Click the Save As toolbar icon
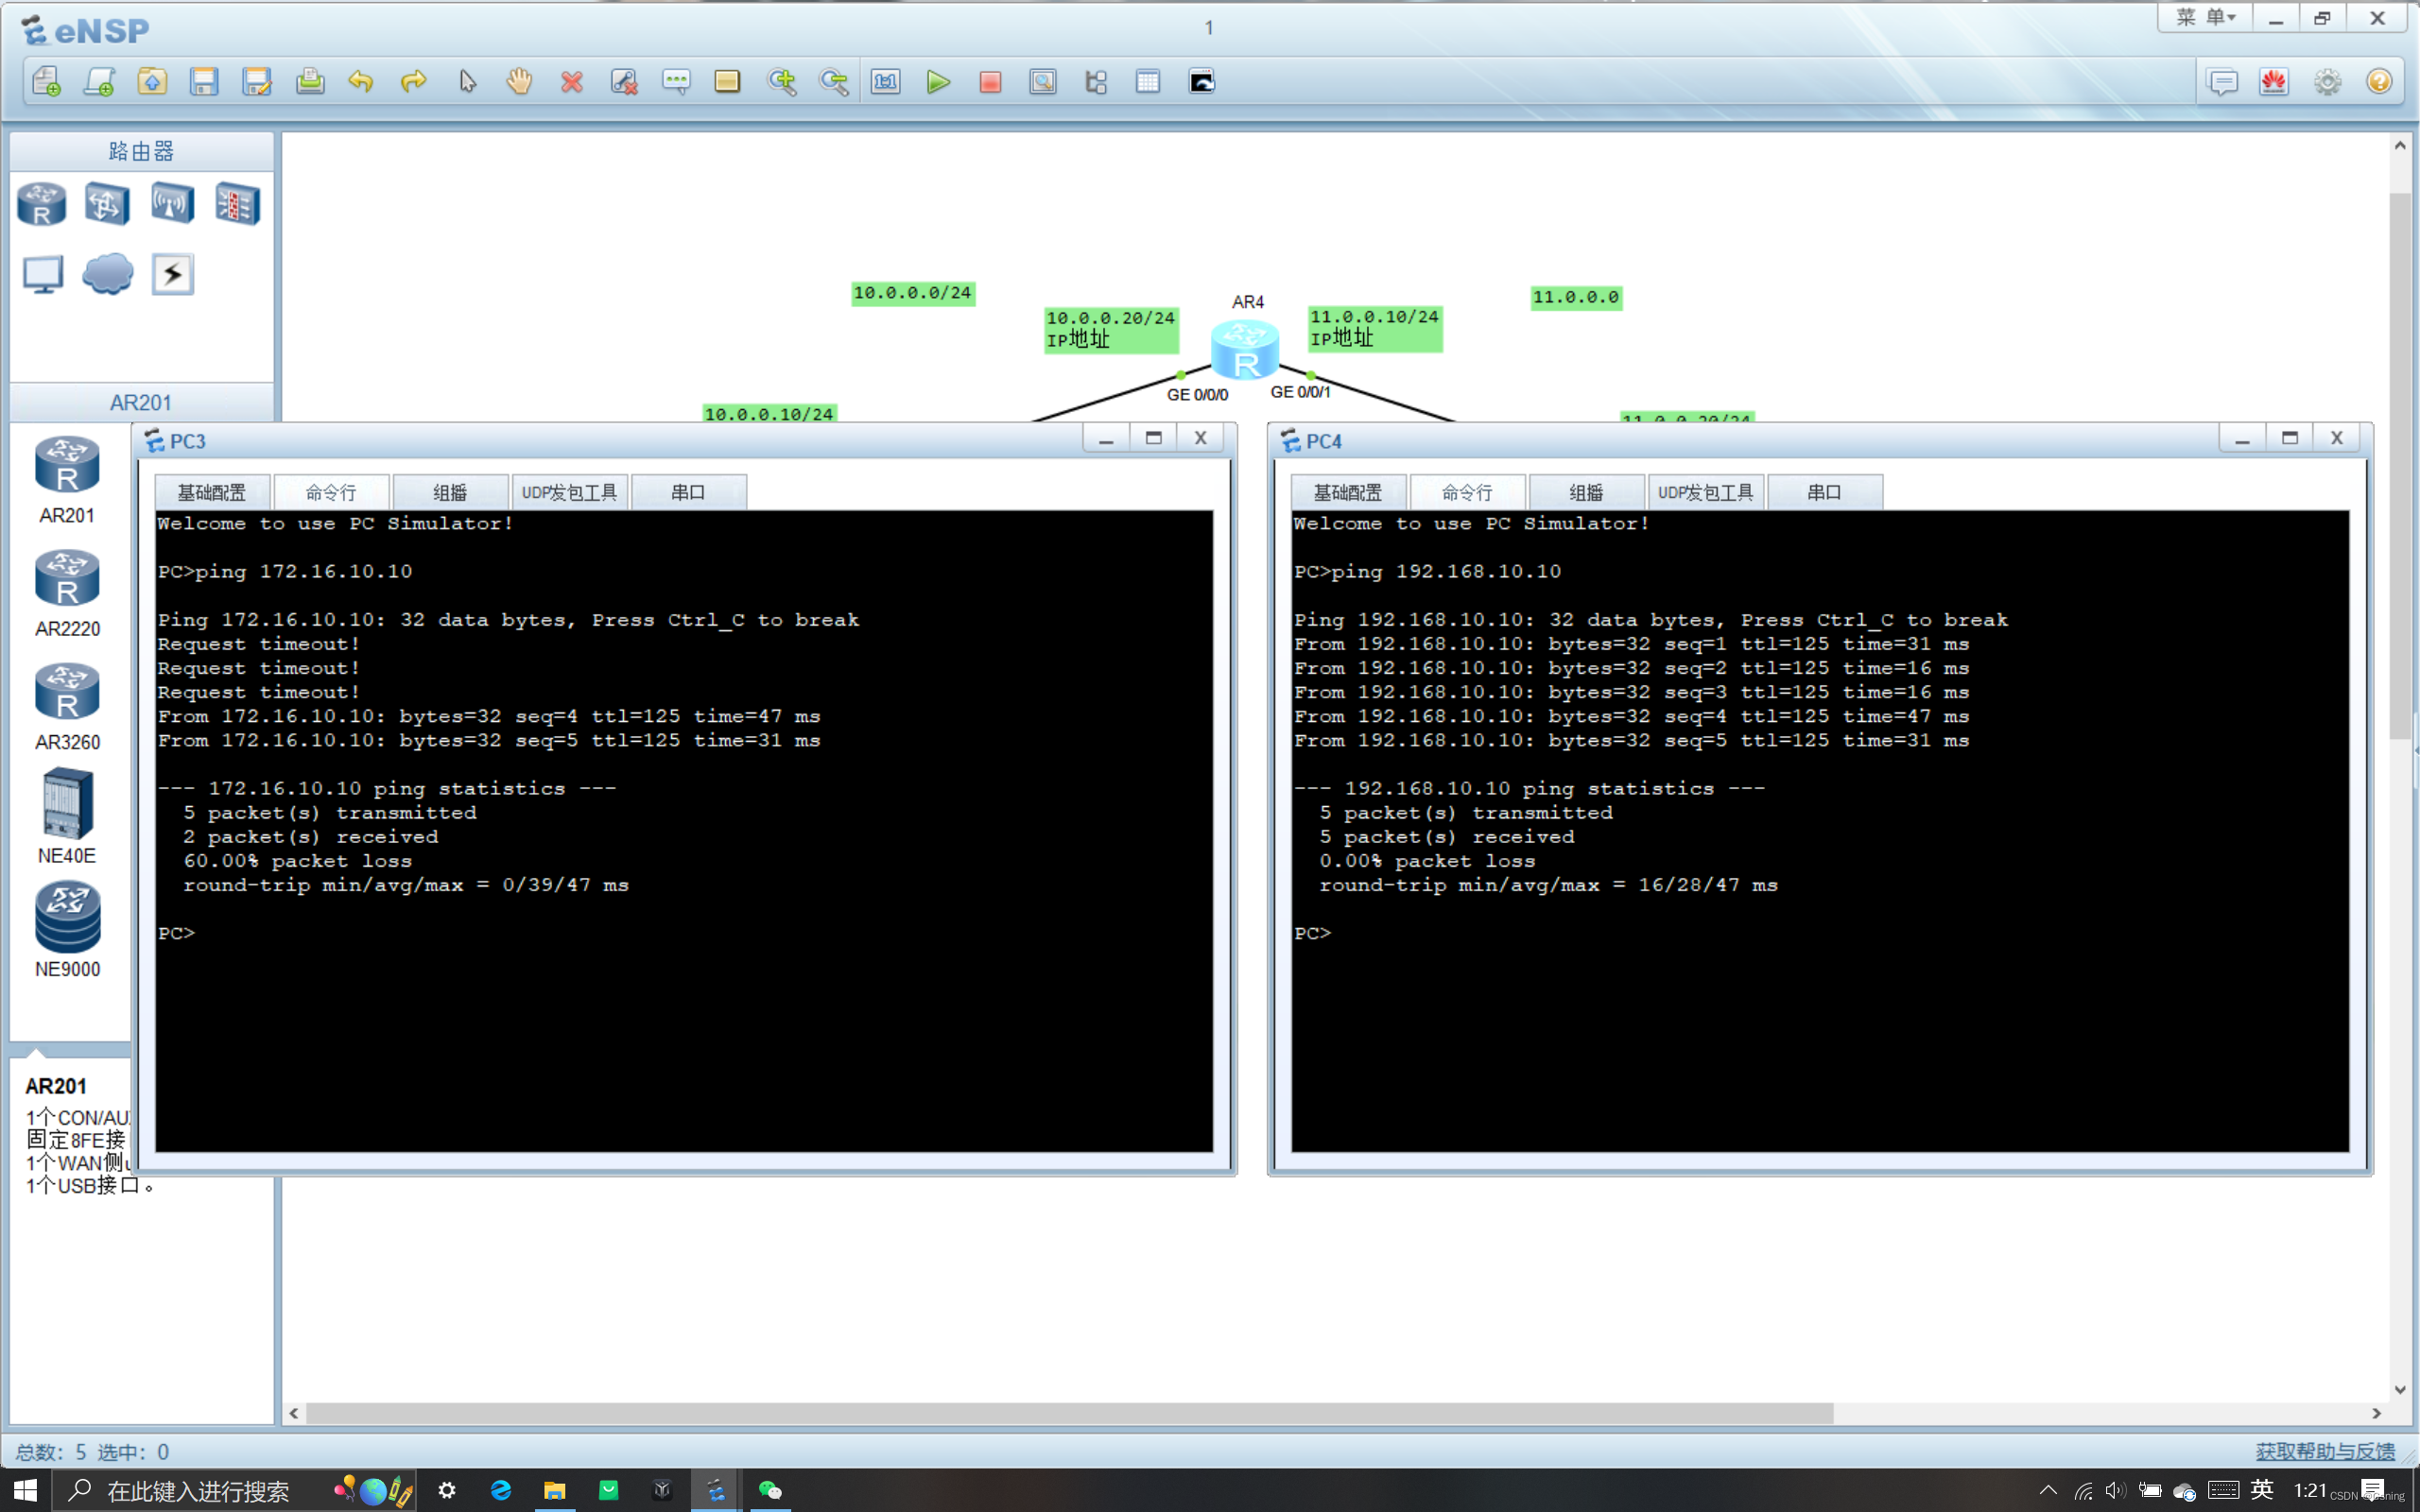Screen dimensions: 2420x1512 point(257,82)
